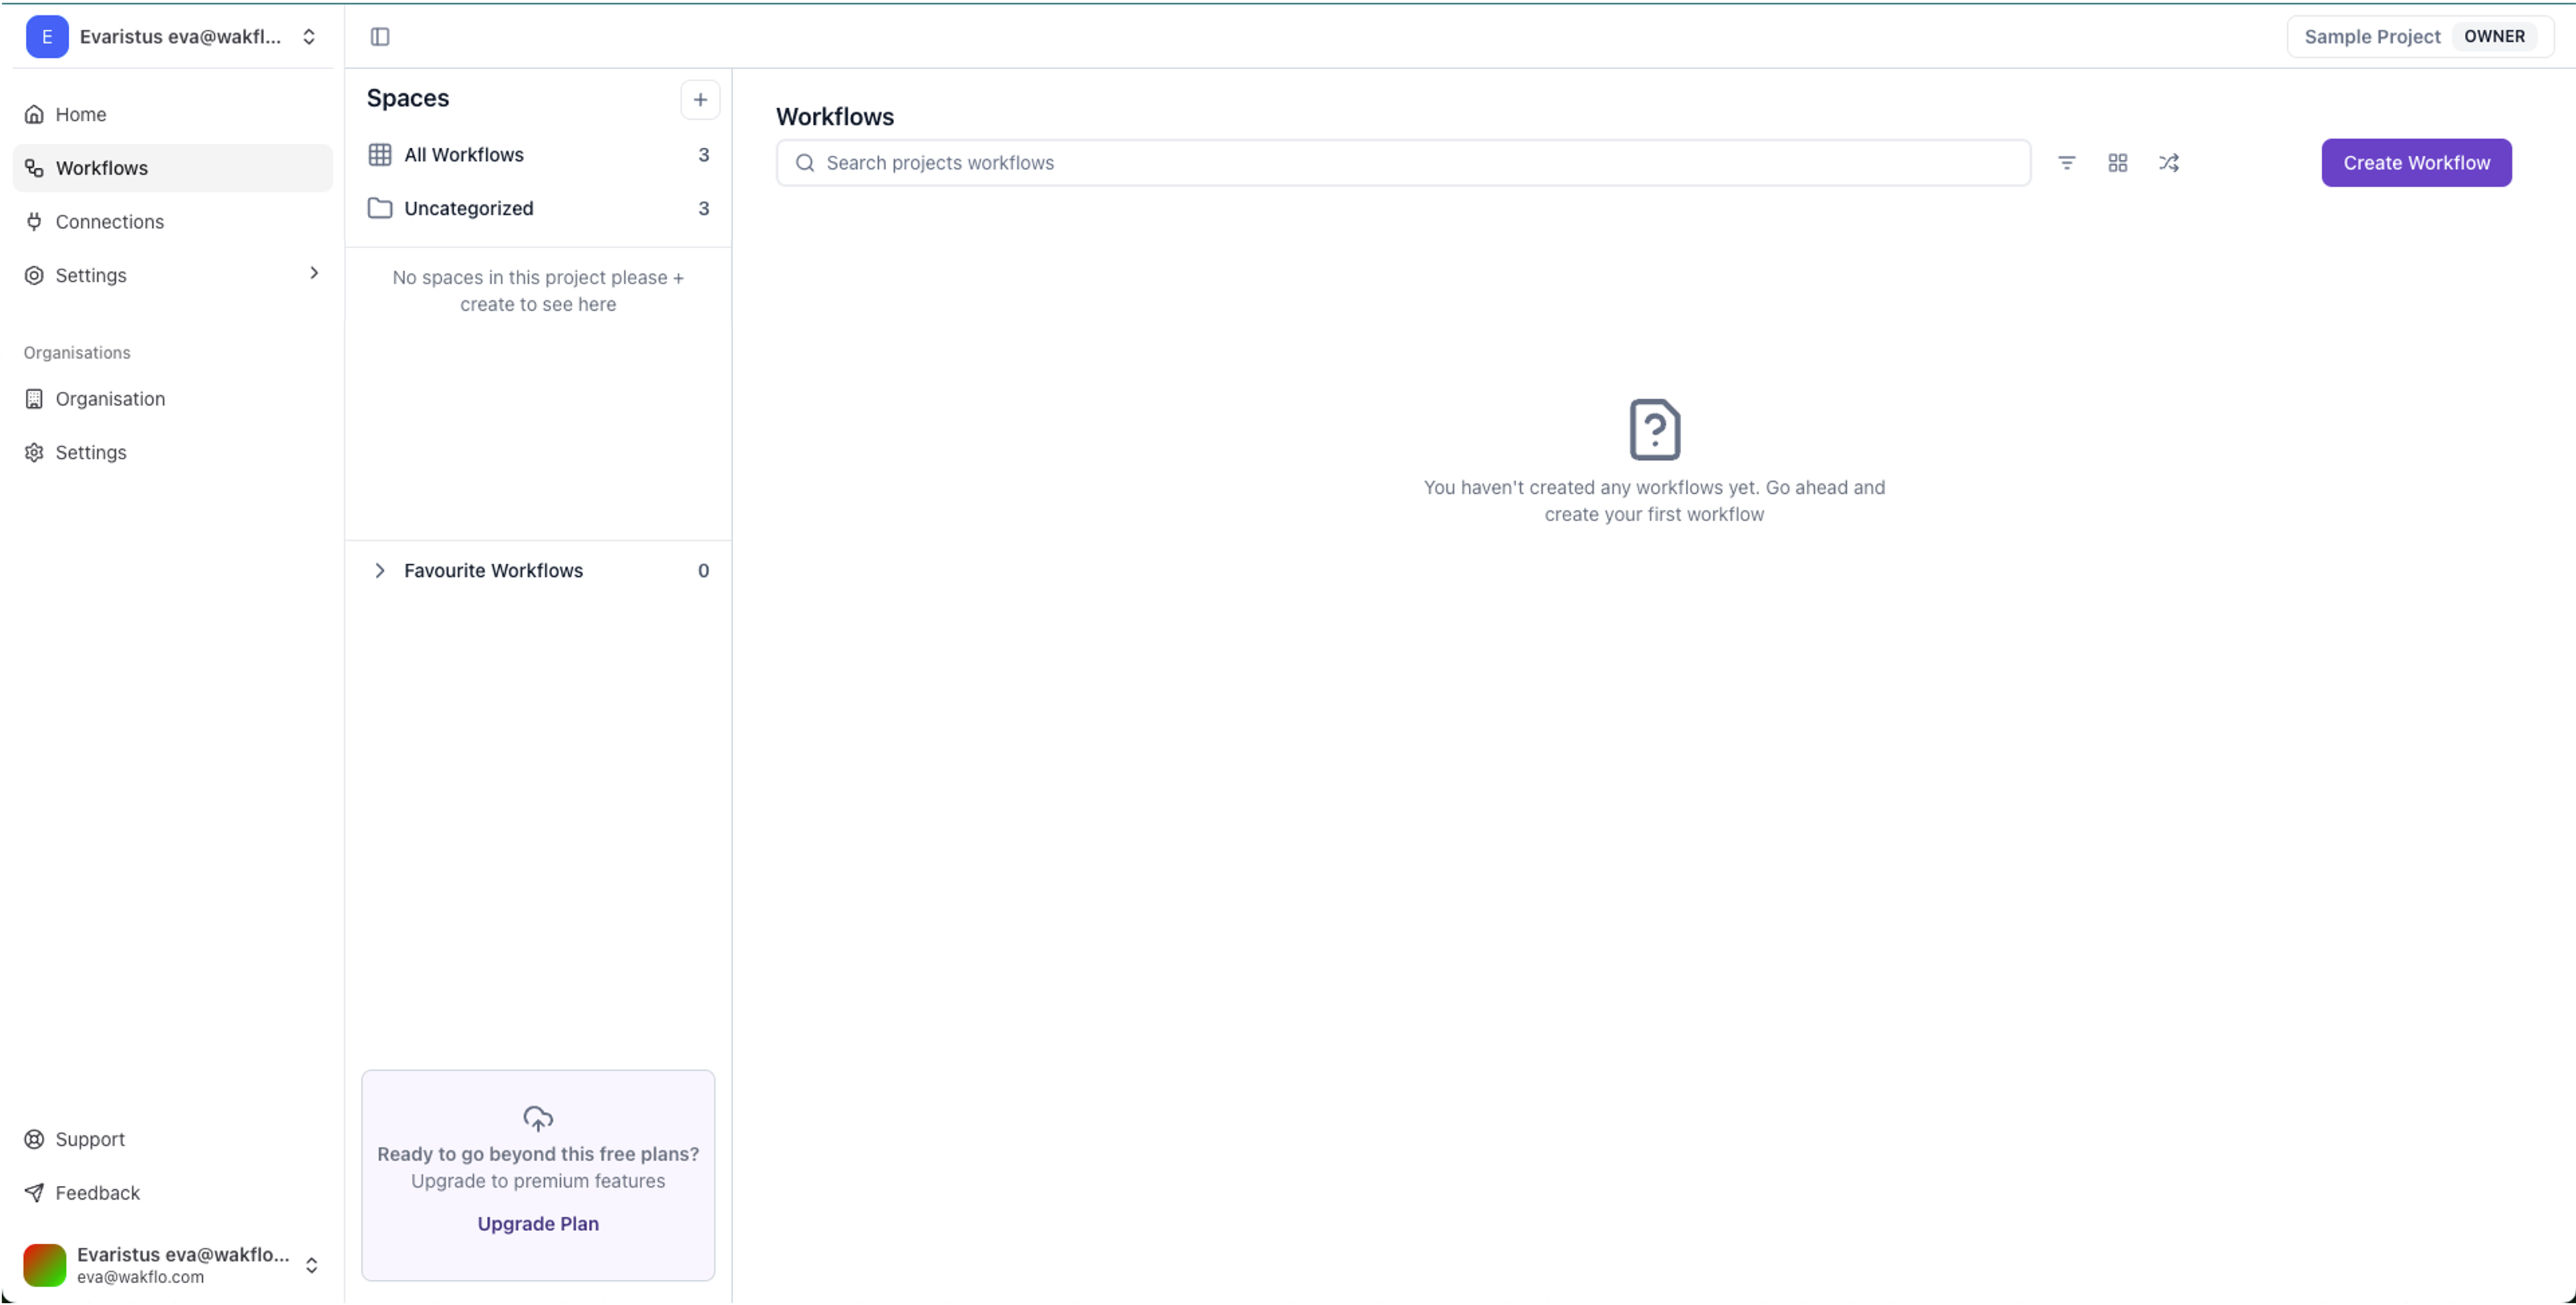This screenshot has width=2576, height=1305.
Task: Select All Workflows space
Action: coord(463,155)
